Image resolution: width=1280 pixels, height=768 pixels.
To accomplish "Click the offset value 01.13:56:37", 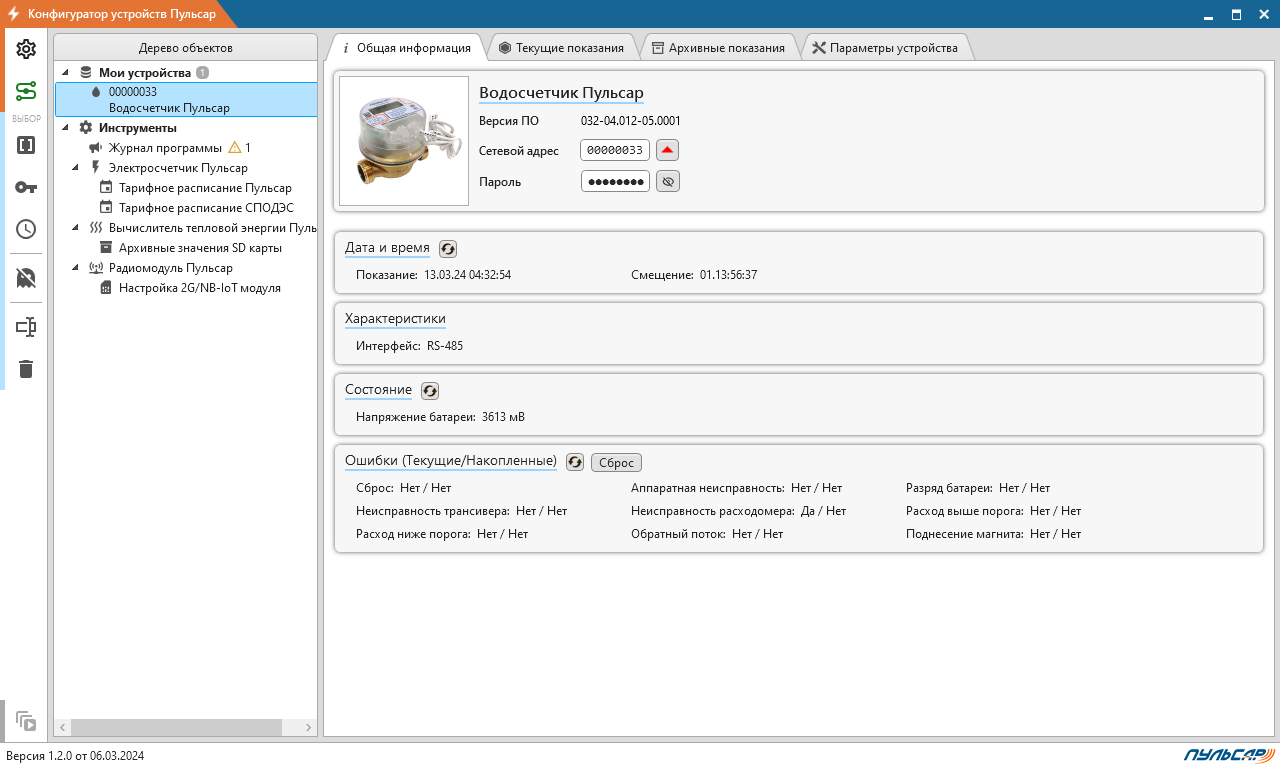I will [x=728, y=274].
